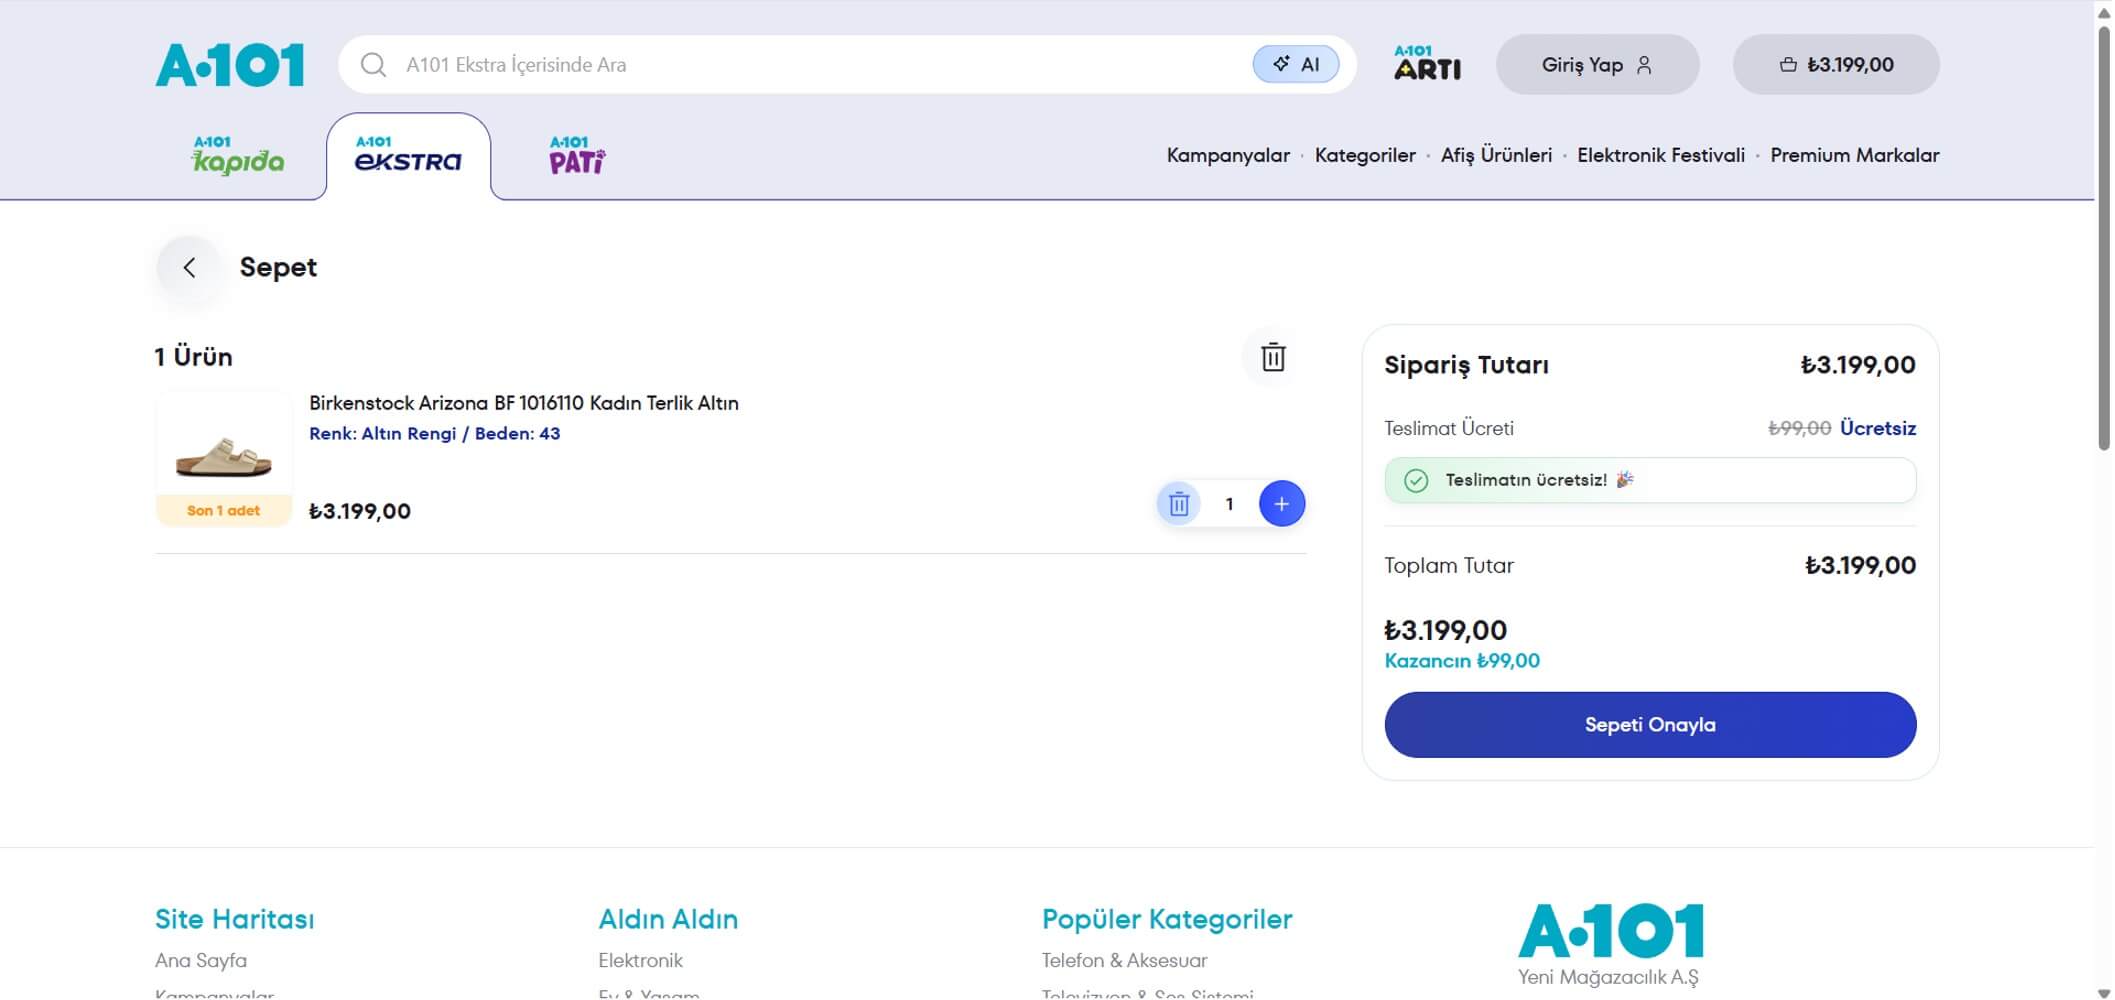Click the Aldın Aldın footer heading

(x=668, y=919)
